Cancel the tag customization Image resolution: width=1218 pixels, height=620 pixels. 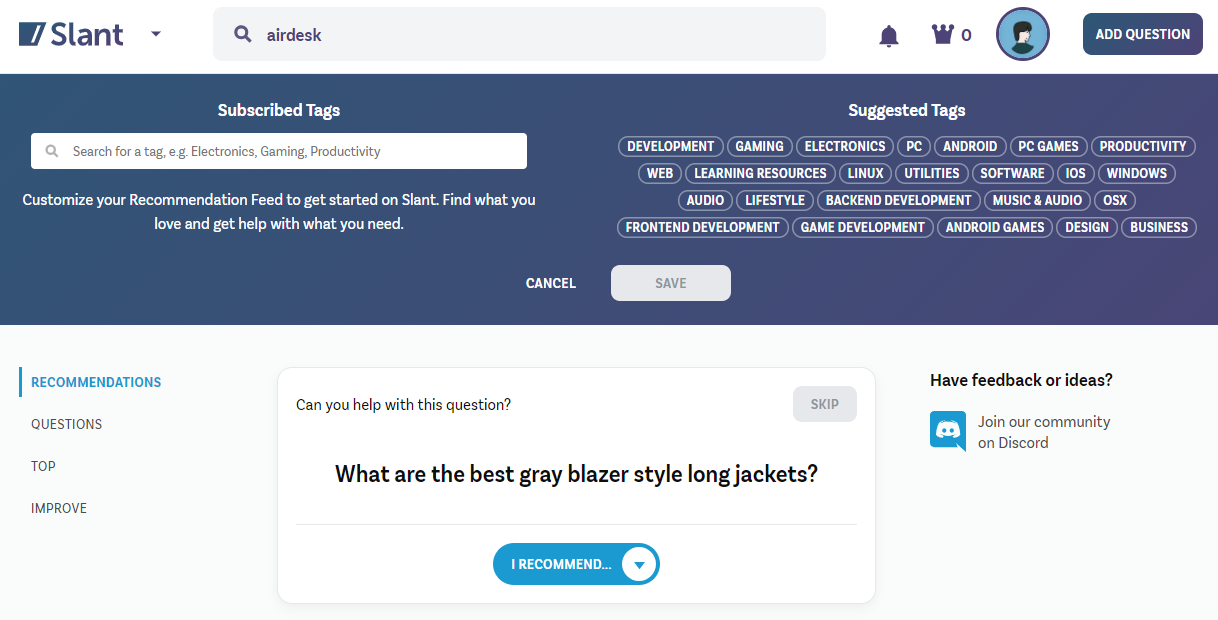click(x=551, y=283)
